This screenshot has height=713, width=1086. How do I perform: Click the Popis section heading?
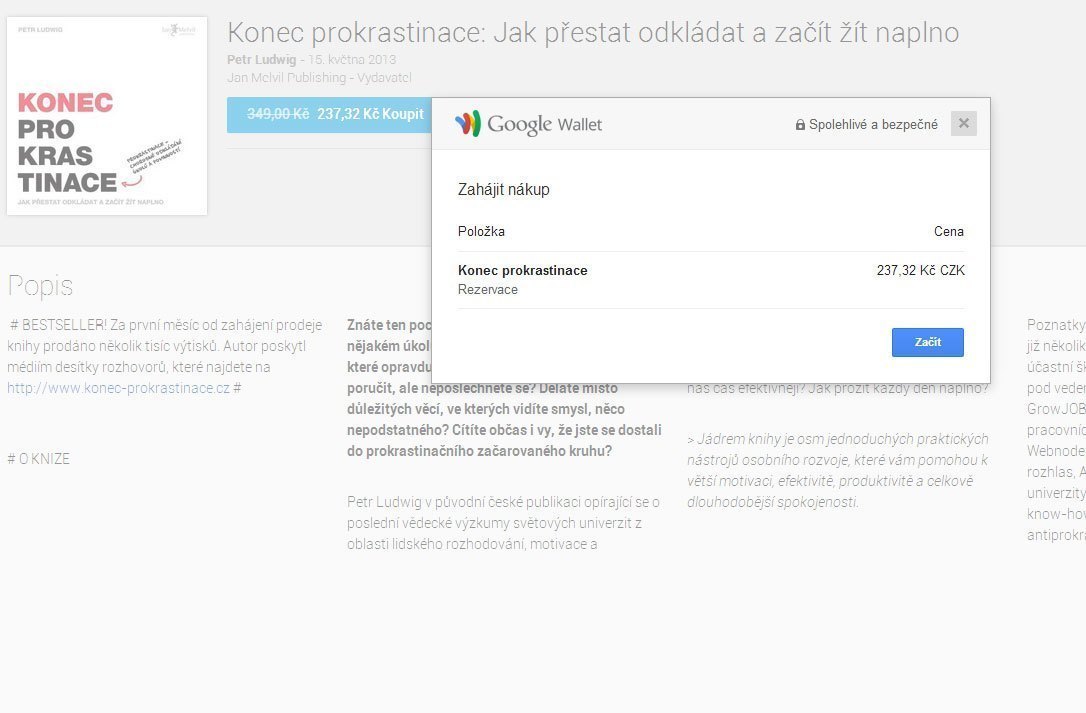[x=40, y=286]
